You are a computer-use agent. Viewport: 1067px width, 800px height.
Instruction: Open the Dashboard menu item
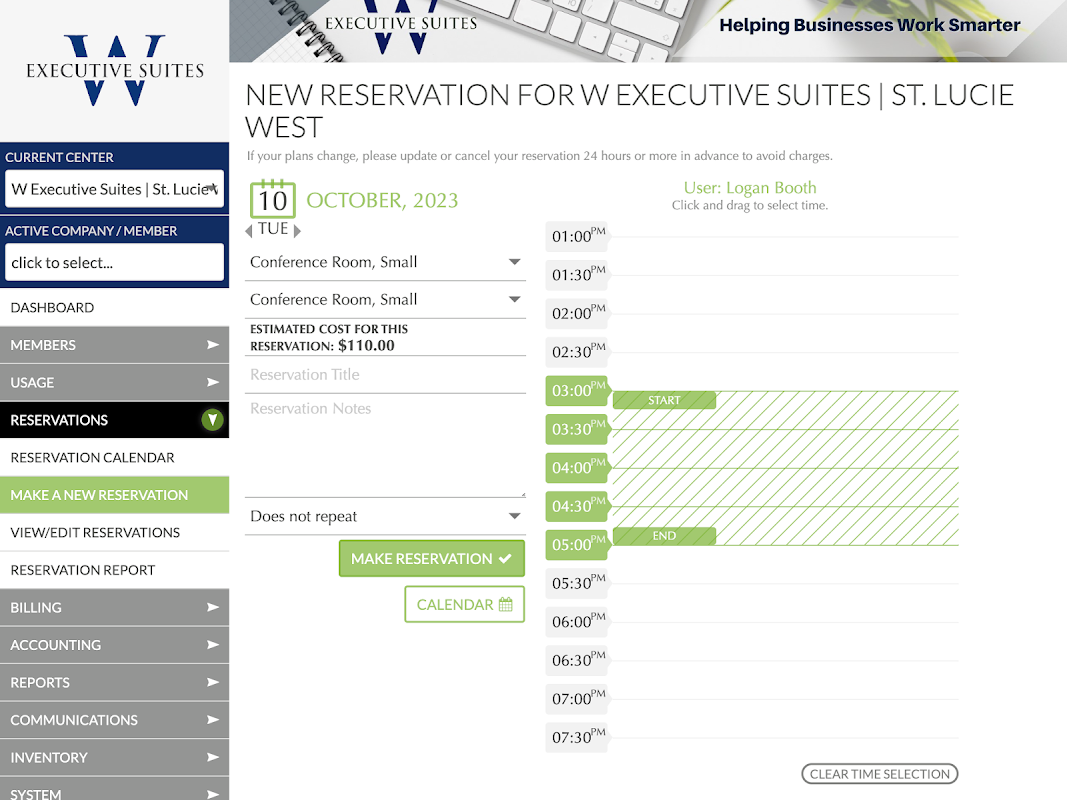[x=114, y=307]
